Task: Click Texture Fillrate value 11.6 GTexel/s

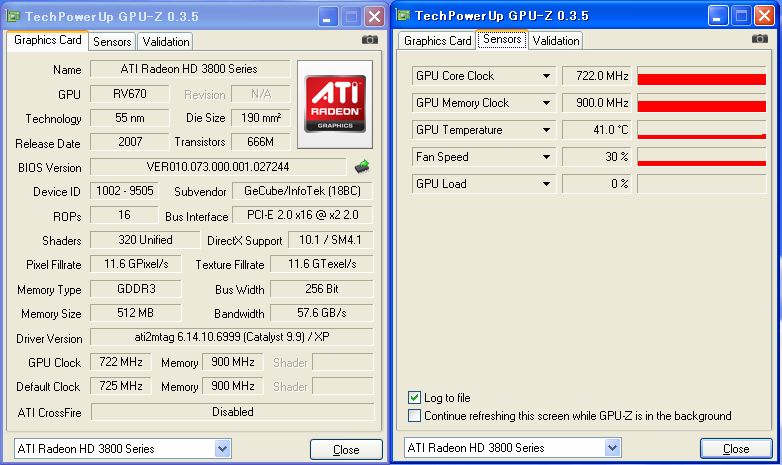Action: pyautogui.click(x=322, y=264)
